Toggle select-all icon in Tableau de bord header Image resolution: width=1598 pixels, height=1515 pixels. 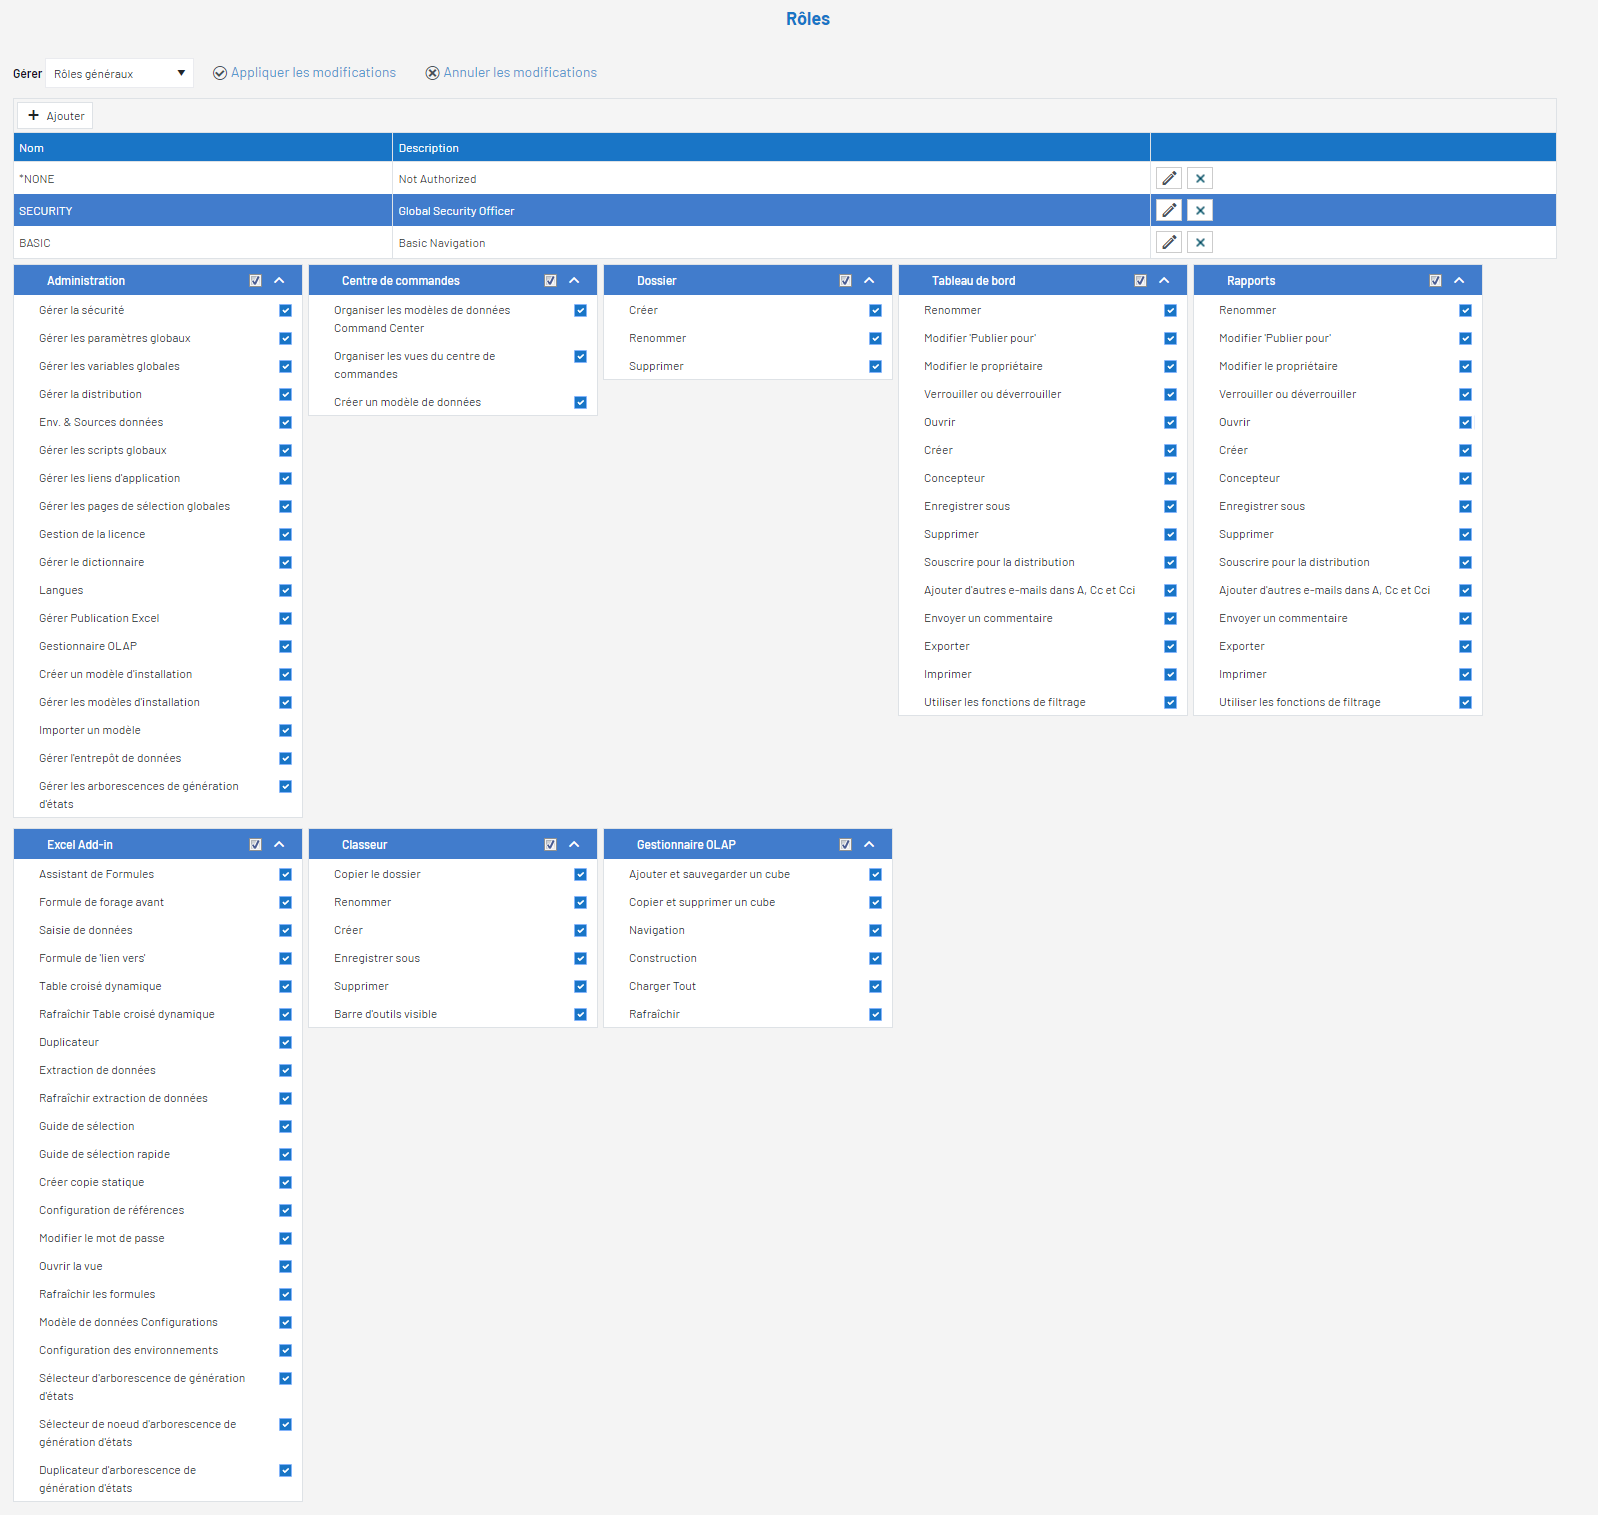[1140, 281]
